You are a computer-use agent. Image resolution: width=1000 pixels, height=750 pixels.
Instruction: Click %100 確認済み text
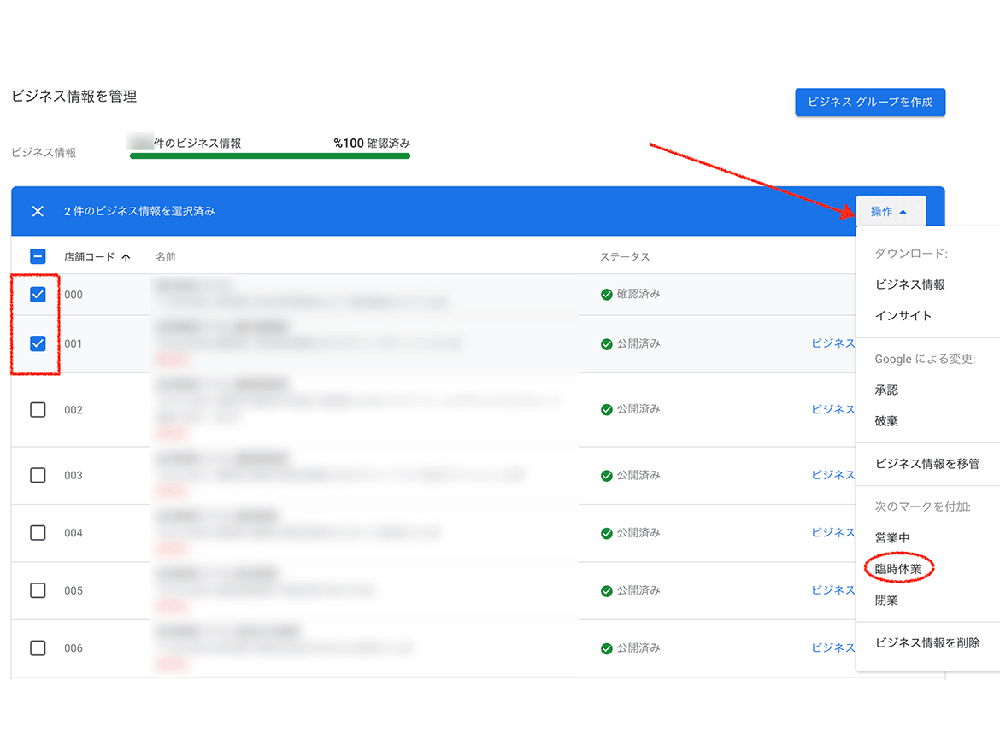372,143
